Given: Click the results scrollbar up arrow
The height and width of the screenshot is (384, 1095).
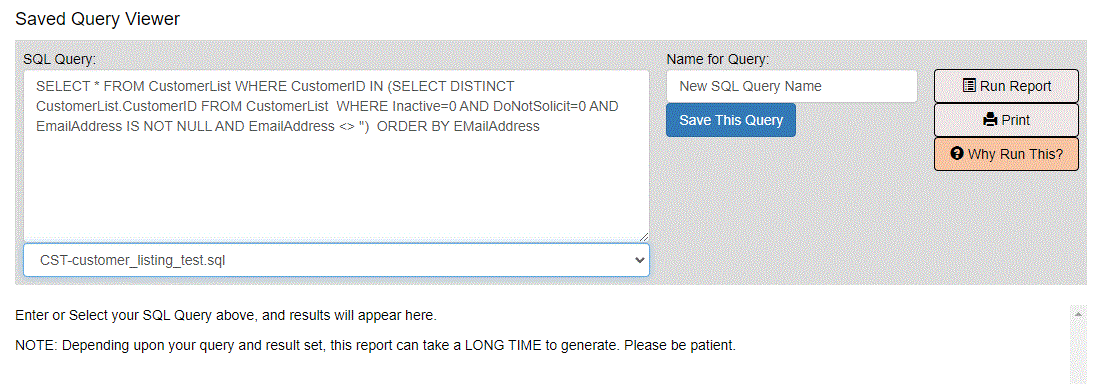Looking at the screenshot, I should point(1078,314).
